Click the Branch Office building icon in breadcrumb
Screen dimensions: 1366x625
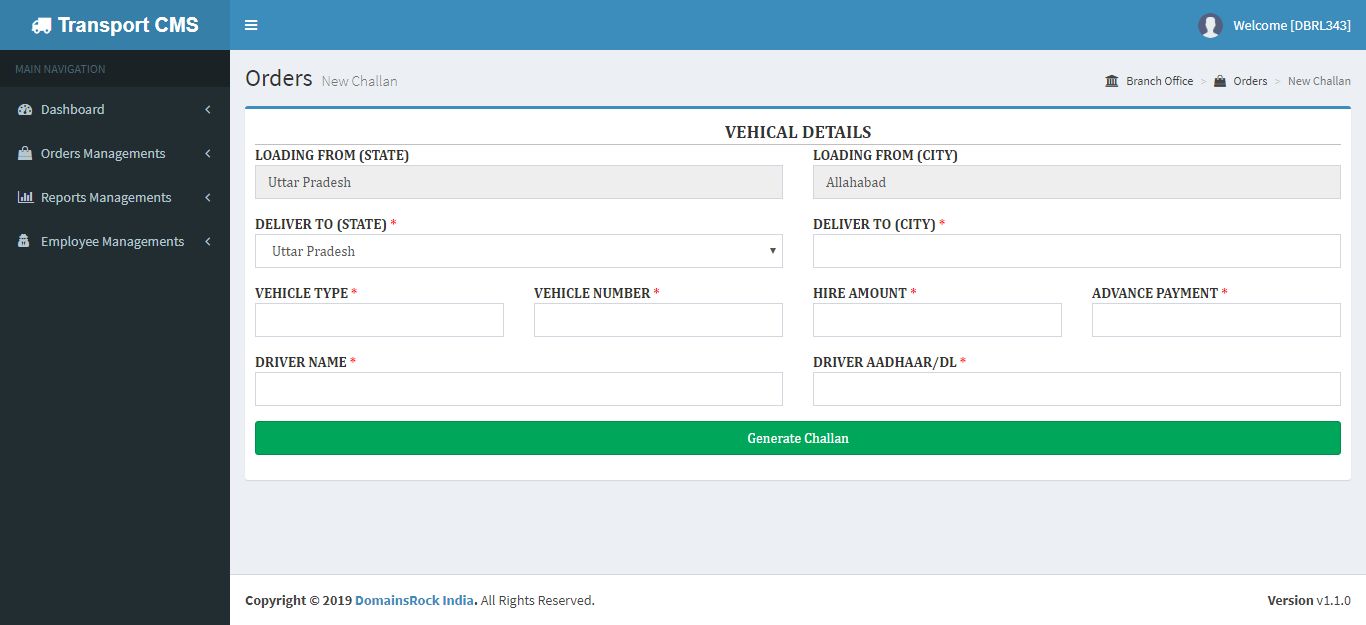coord(1112,81)
